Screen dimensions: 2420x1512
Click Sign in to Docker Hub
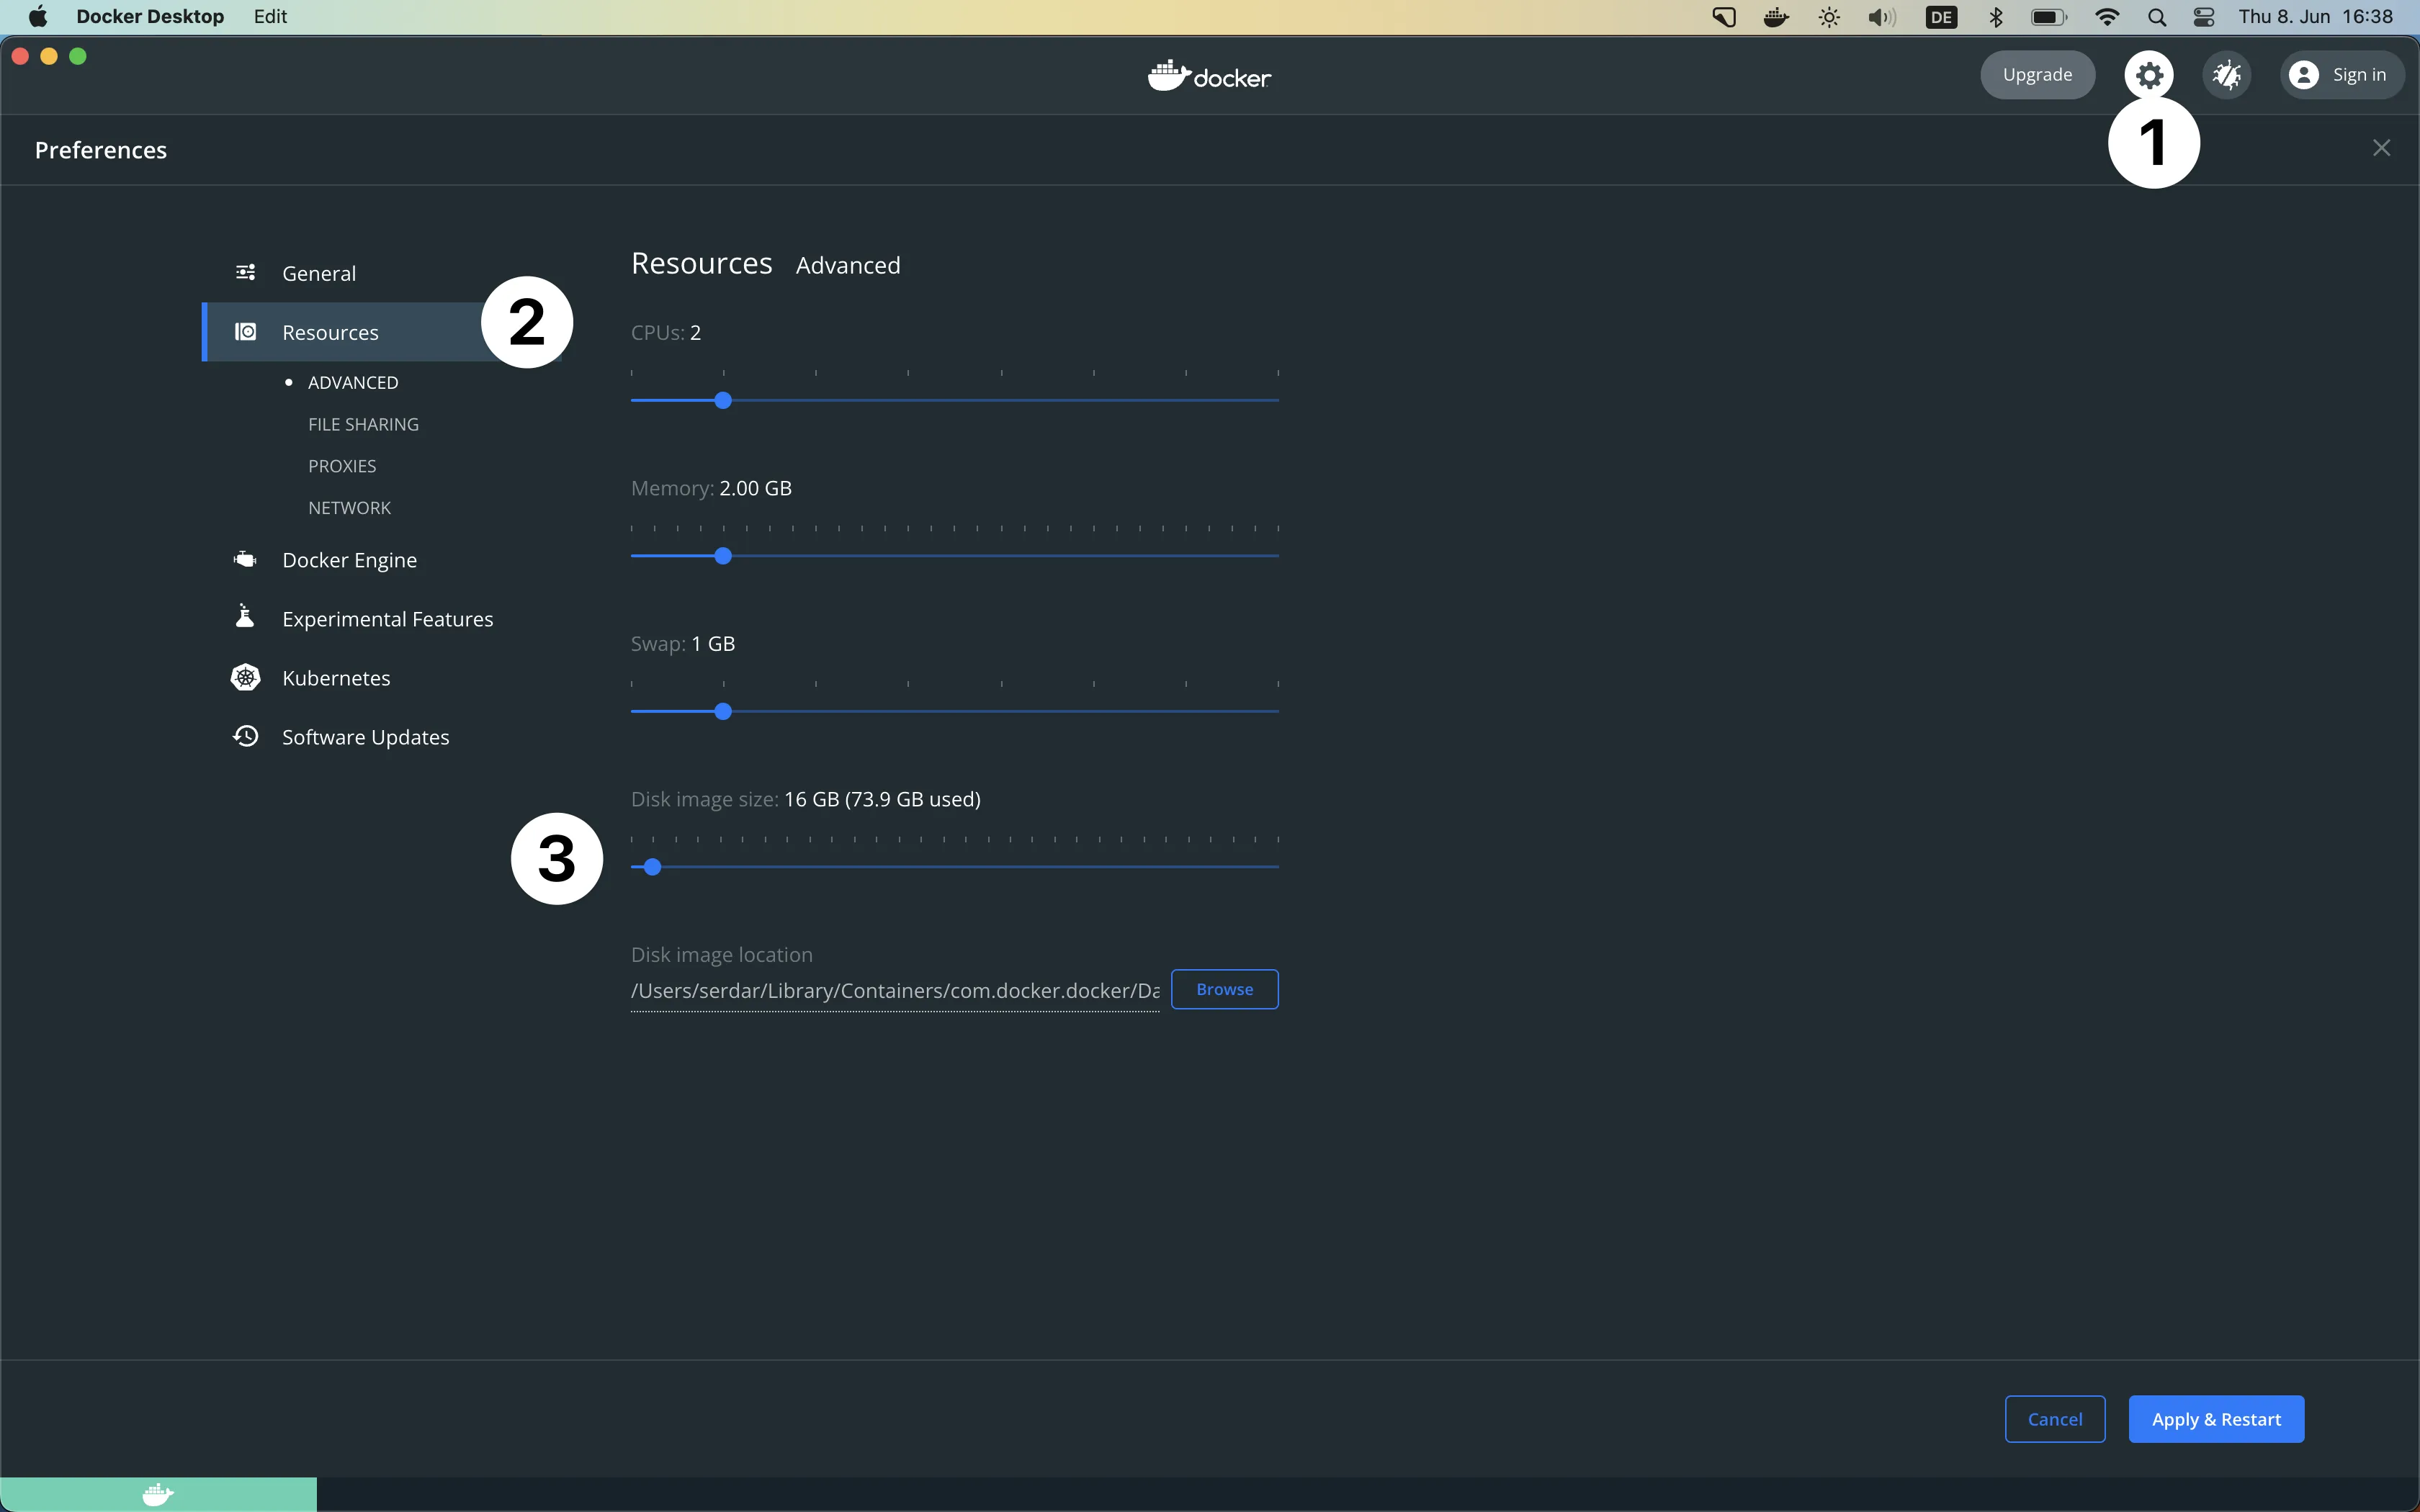coord(2341,73)
